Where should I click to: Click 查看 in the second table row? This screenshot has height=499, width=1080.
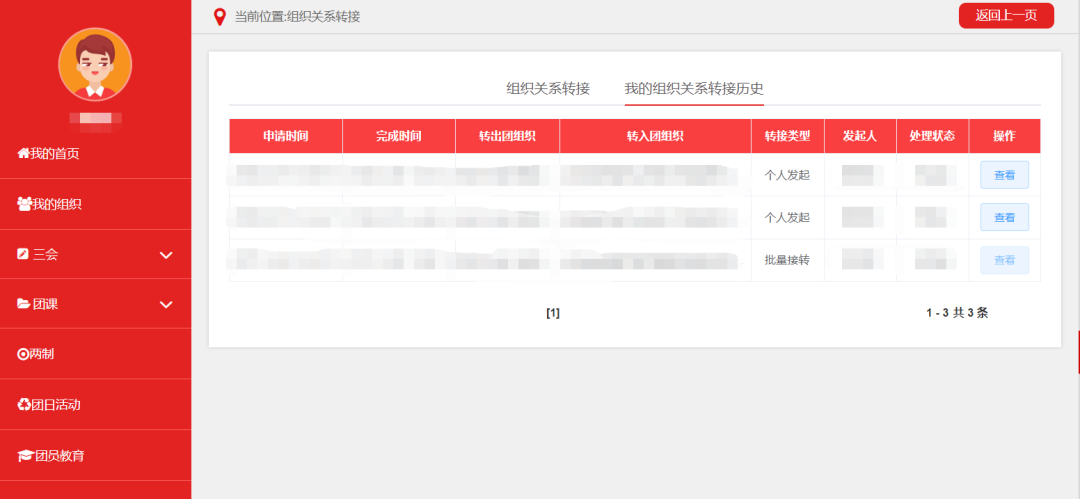[1004, 217]
